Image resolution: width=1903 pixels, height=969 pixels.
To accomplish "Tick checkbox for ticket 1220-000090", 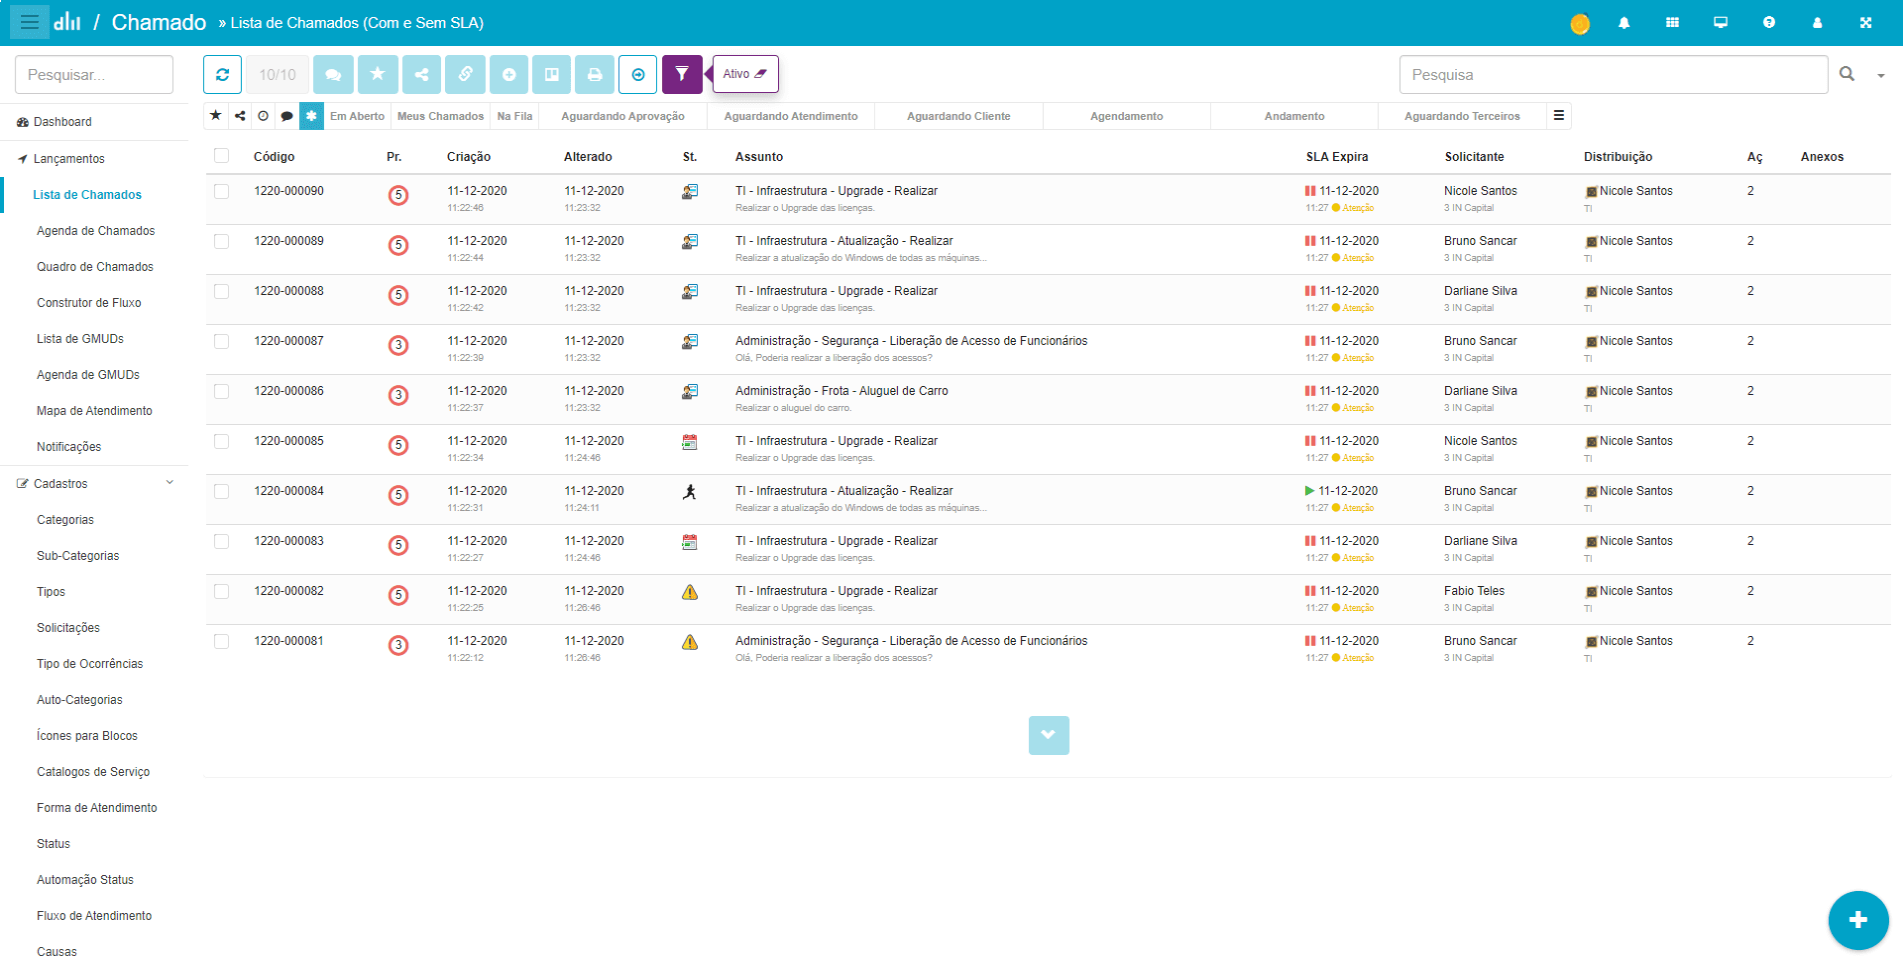I will [x=222, y=191].
